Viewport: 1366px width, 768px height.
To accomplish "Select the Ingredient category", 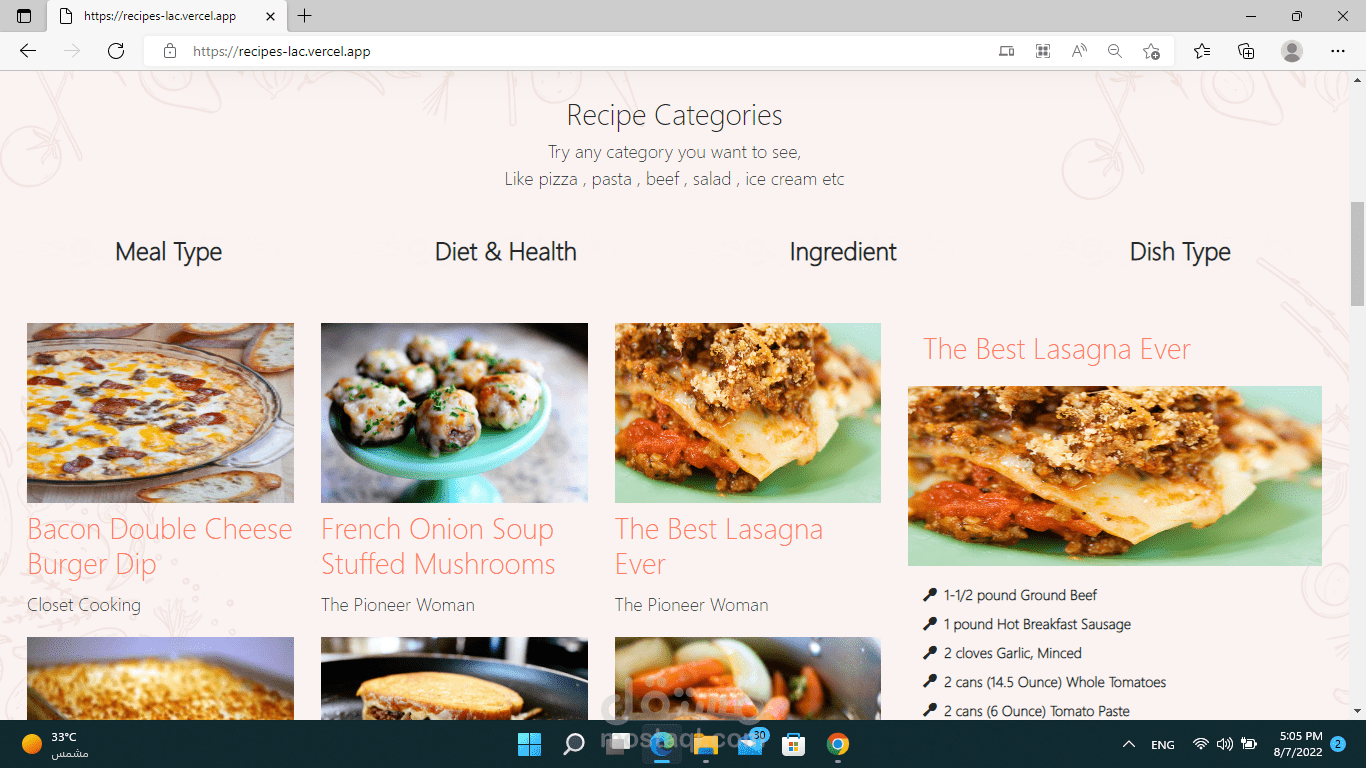I will pos(843,252).
